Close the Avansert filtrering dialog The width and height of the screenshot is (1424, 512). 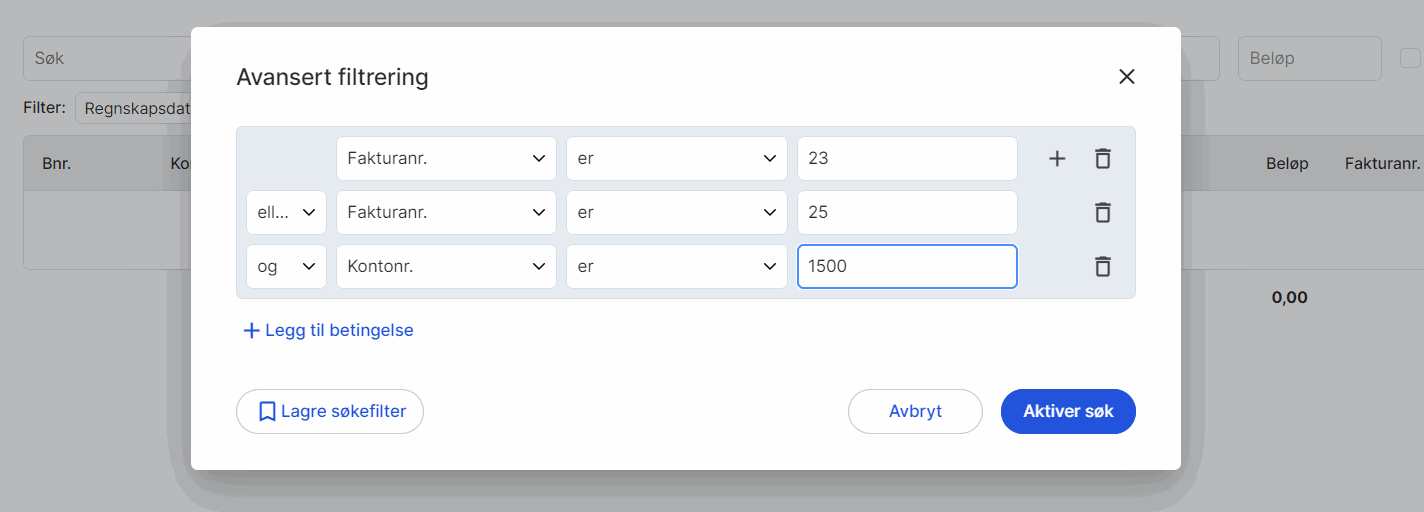1126,77
